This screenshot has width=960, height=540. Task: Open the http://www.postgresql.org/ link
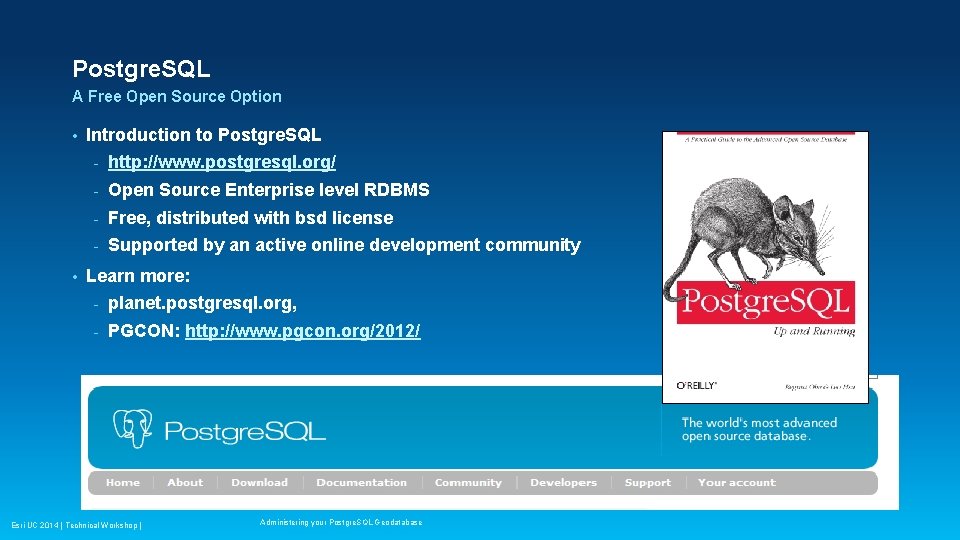[222, 162]
